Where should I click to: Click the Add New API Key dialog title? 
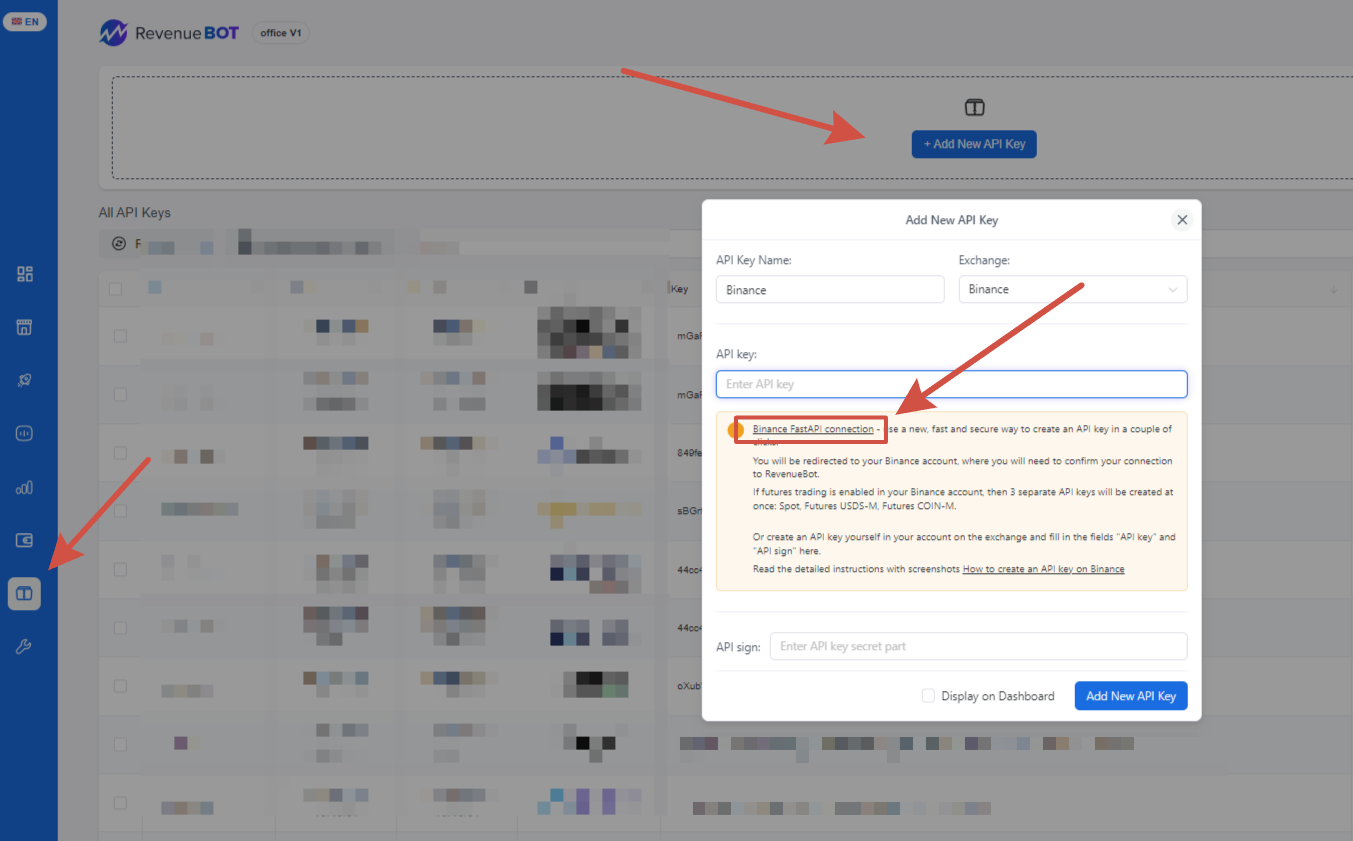(952, 220)
